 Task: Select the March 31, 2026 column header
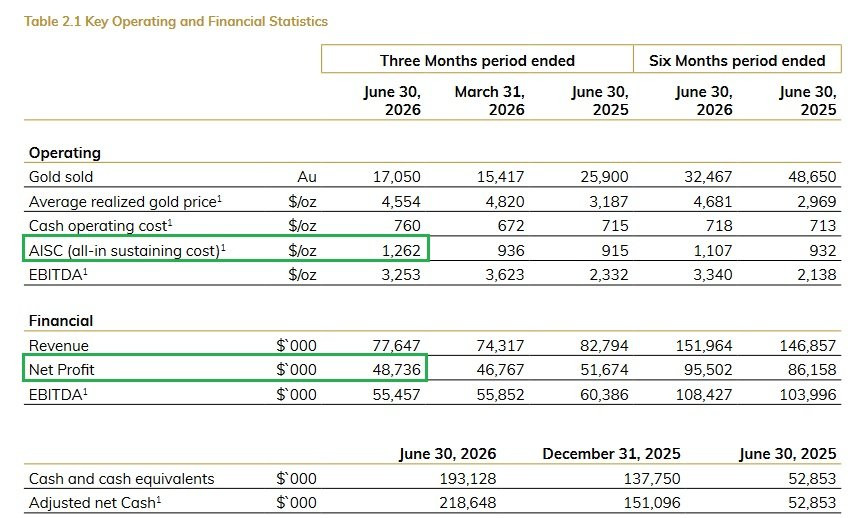pyautogui.click(x=490, y=100)
